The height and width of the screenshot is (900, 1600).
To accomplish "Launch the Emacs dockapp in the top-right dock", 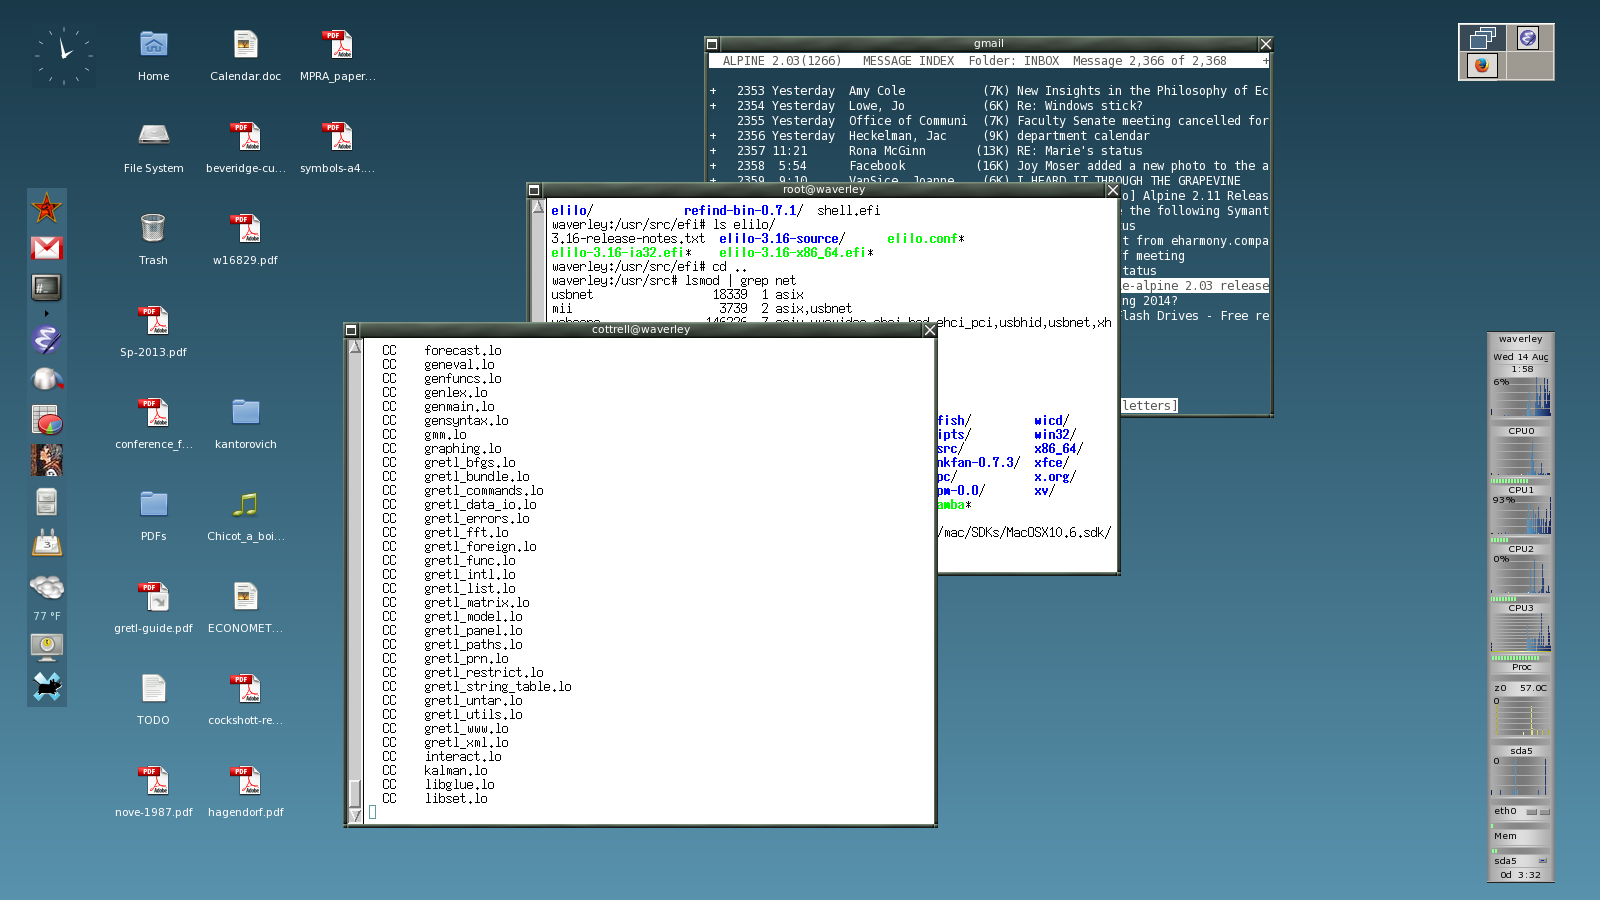I will [x=1529, y=37].
